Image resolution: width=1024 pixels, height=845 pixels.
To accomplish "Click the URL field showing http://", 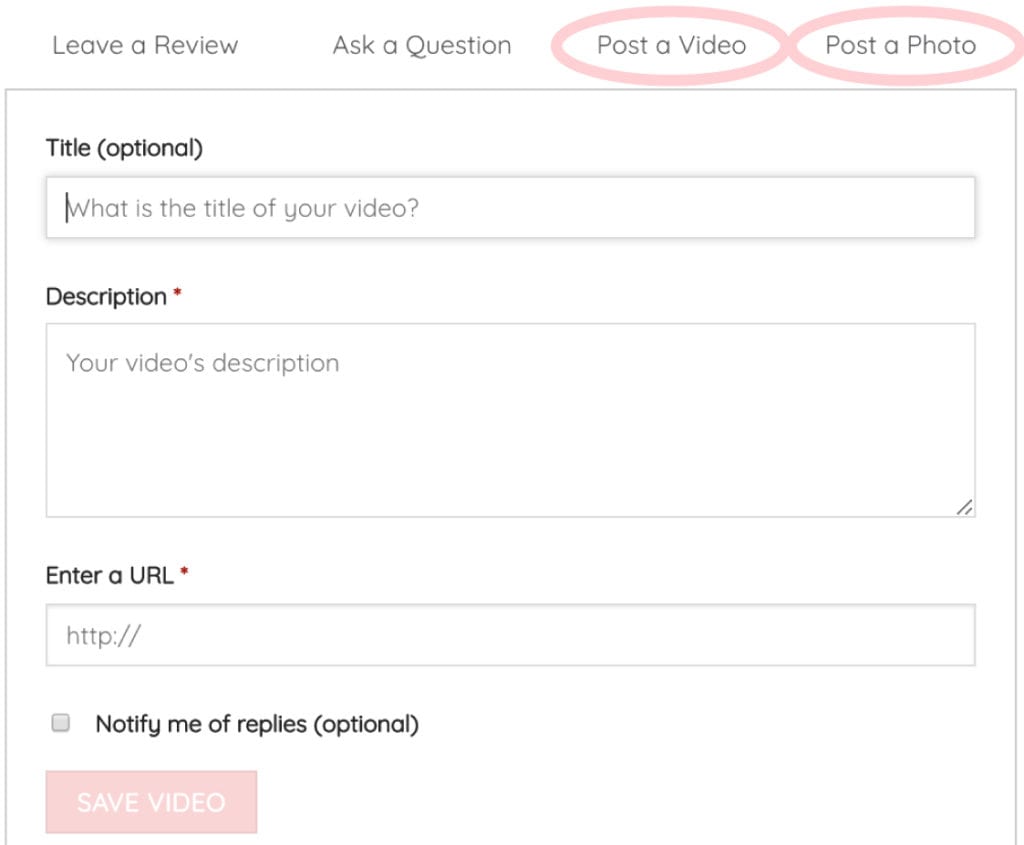I will (510, 634).
